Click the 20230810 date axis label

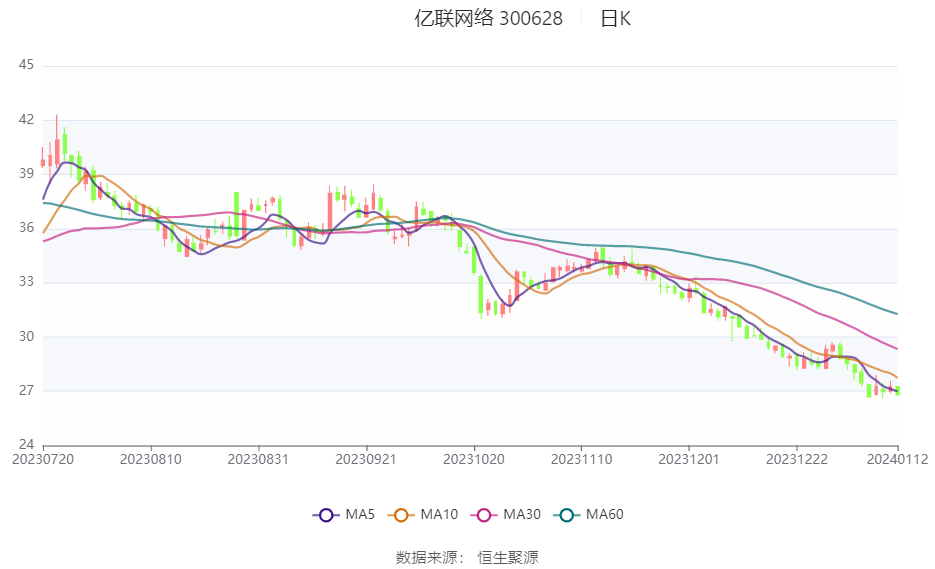[151, 459]
